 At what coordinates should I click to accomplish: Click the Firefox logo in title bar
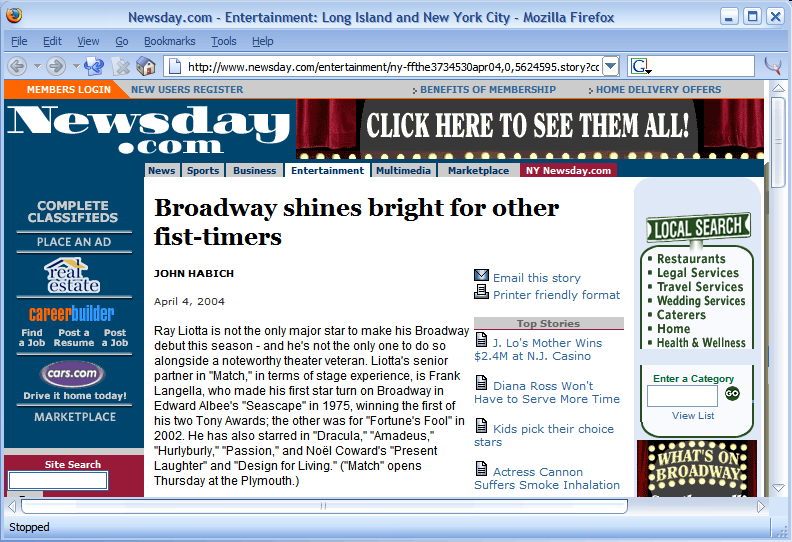point(14,17)
